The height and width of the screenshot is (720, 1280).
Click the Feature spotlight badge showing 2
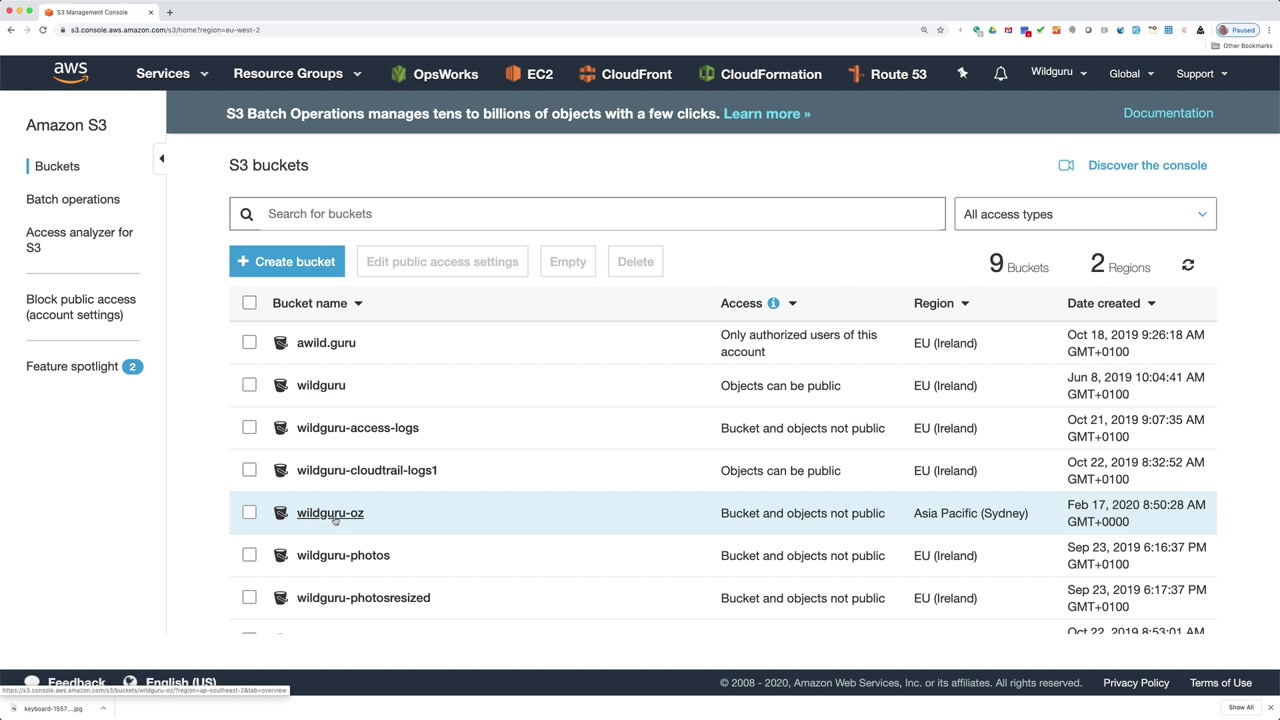(132, 366)
